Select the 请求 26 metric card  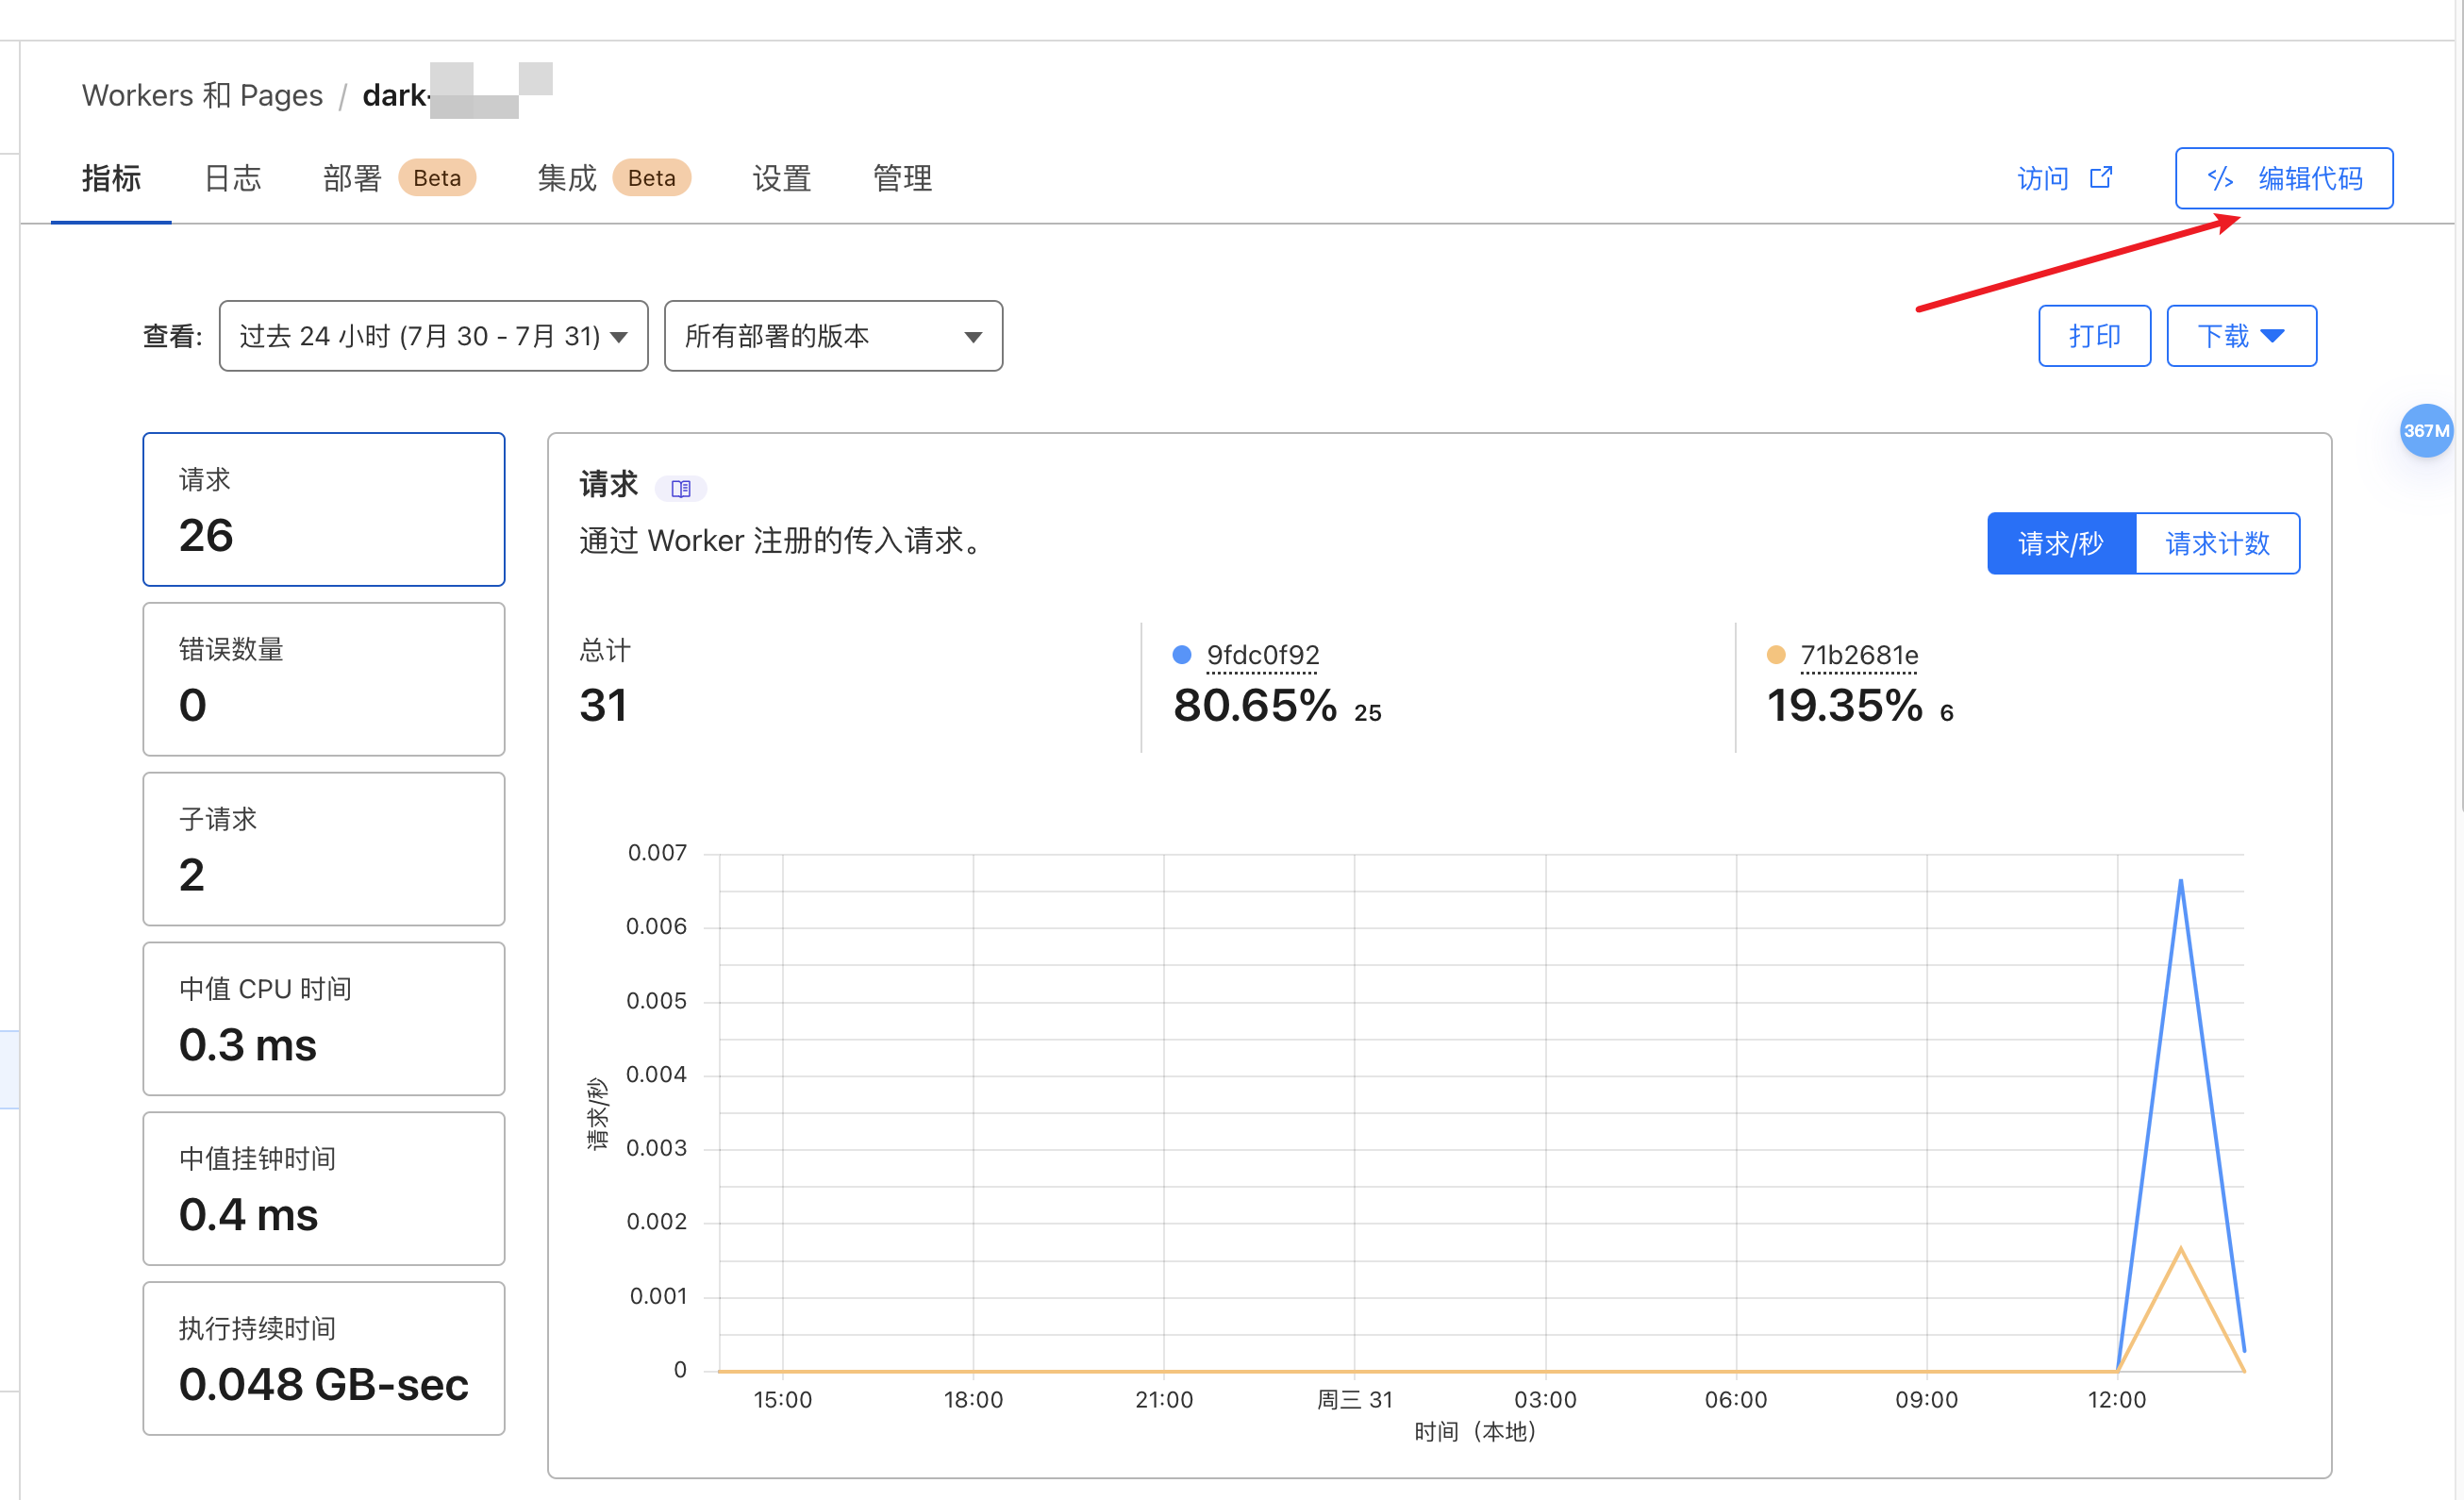click(x=323, y=509)
